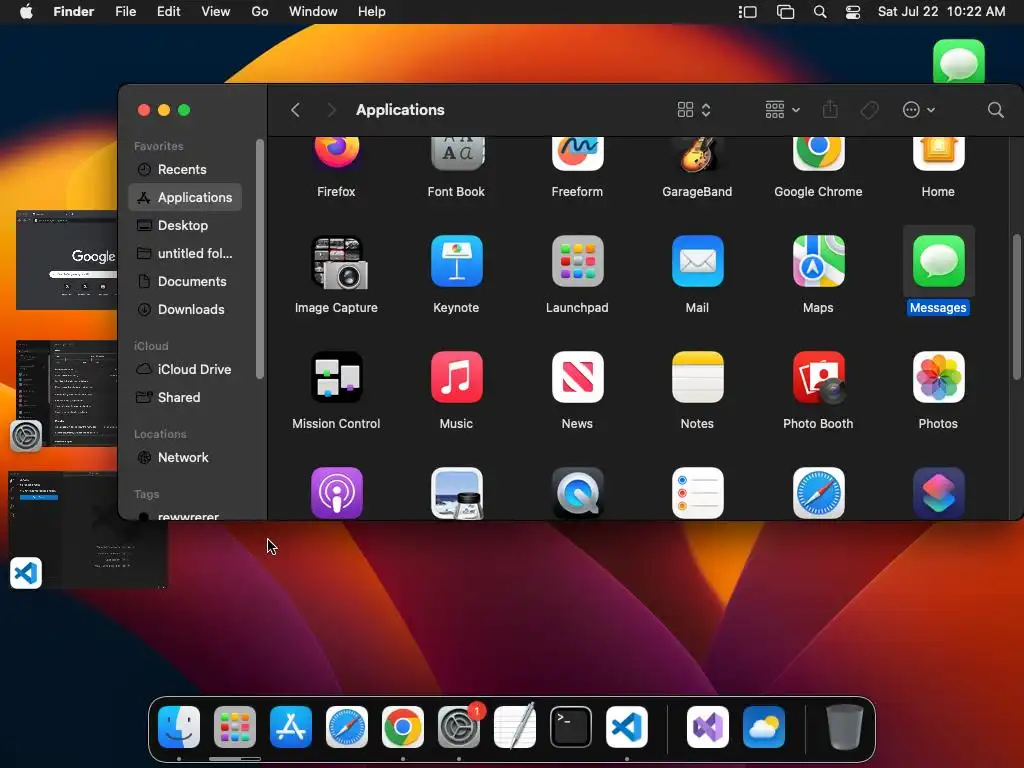
Task: Open the Firefox app icon
Action: 336,153
